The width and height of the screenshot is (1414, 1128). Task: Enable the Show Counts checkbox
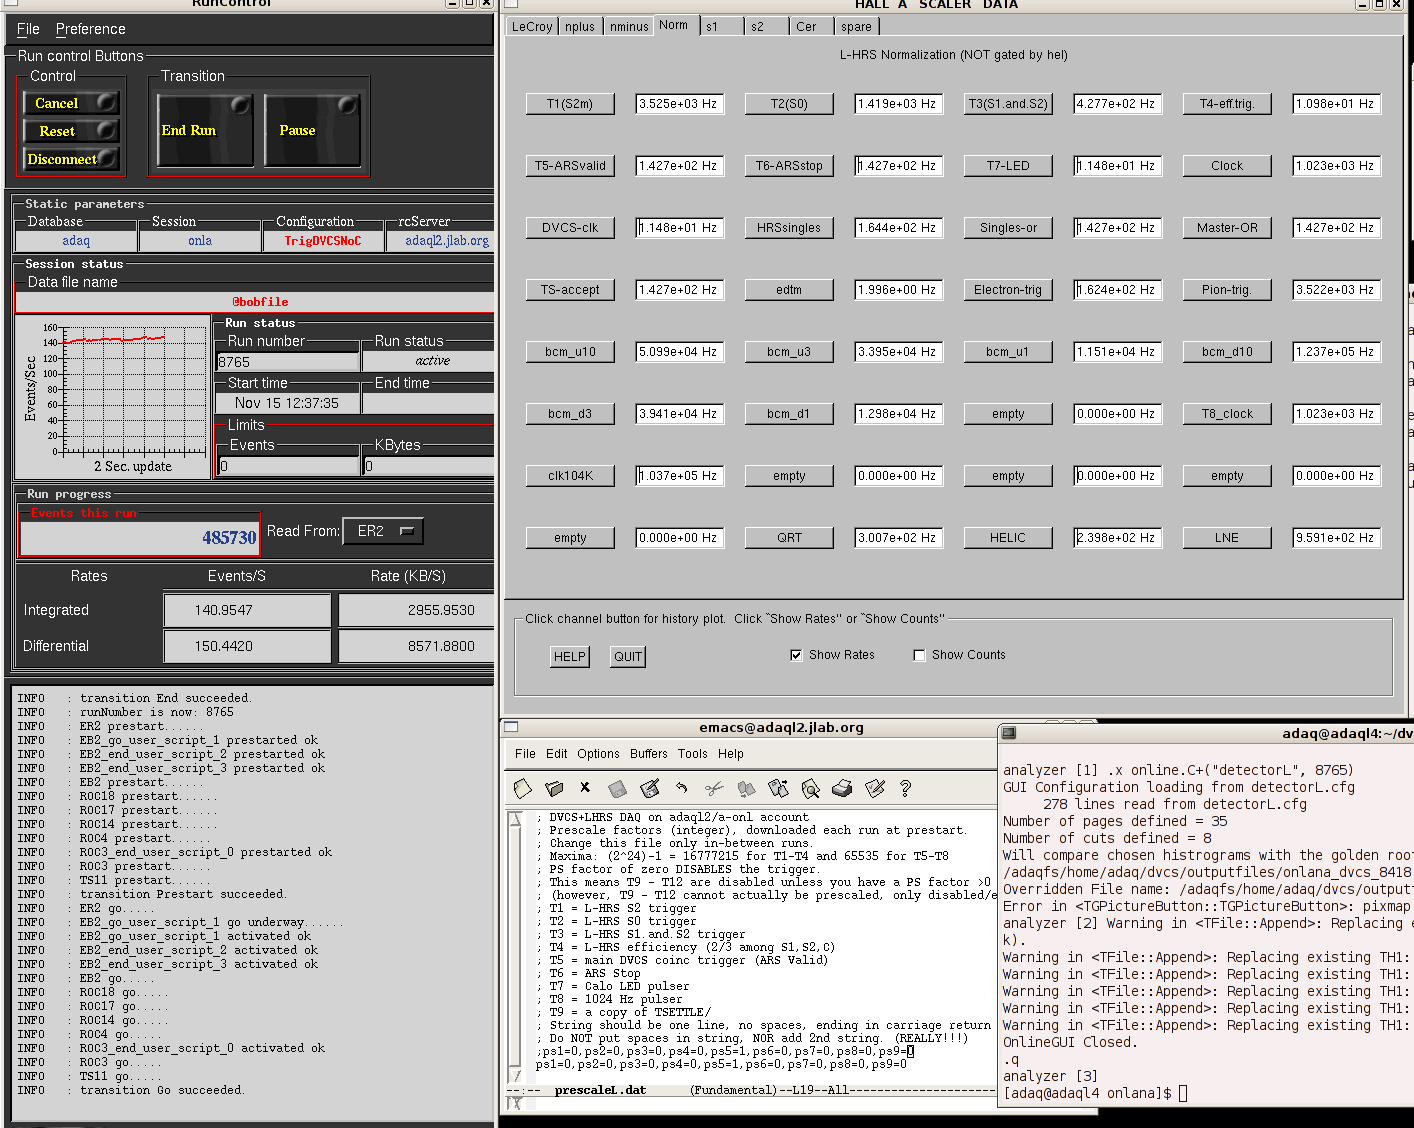pos(919,655)
